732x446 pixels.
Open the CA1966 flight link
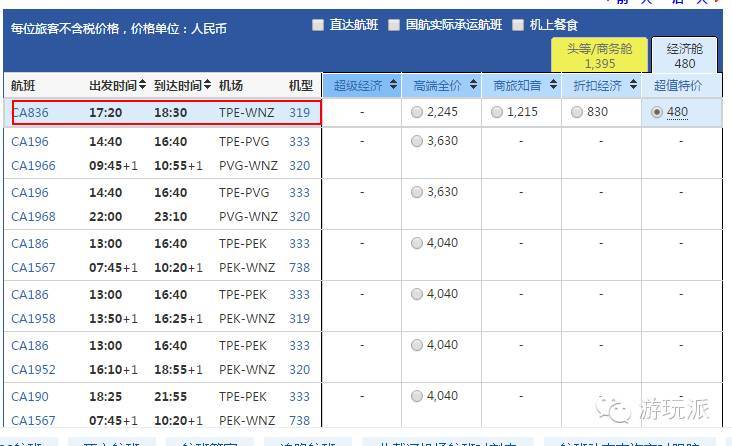(33, 166)
